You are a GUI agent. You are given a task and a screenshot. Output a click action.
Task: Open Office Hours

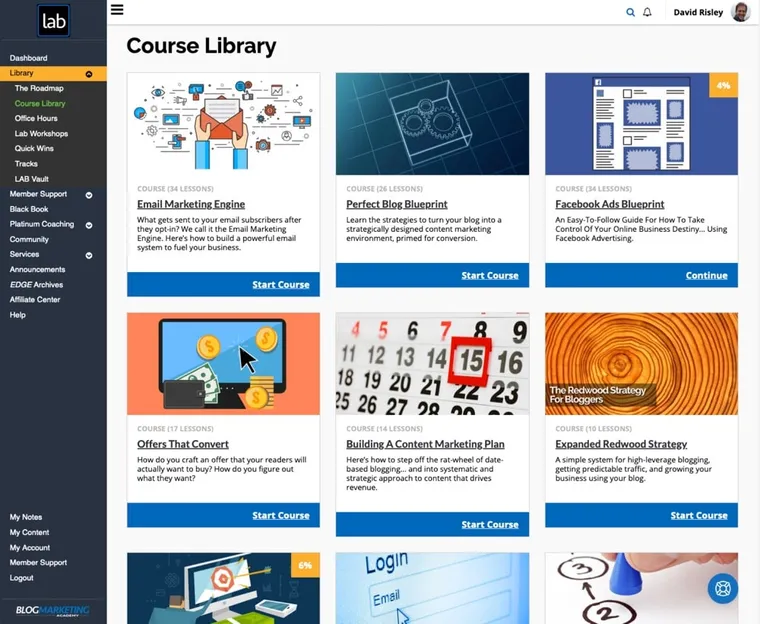coord(36,118)
